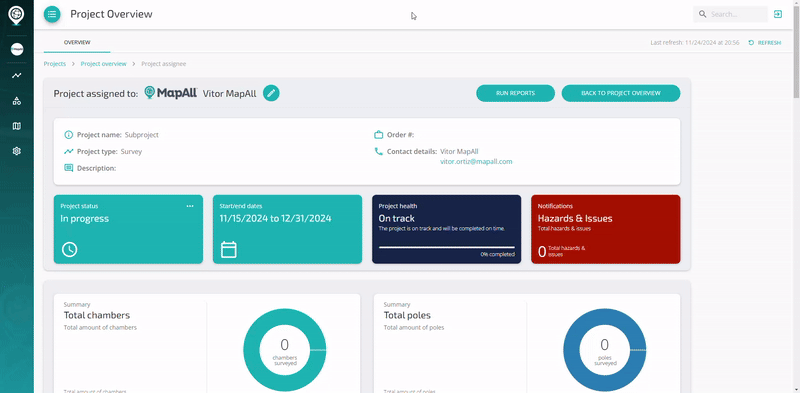The image size is (800, 393).
Task: Go to Project overview breadcrumb
Action: pyautogui.click(x=104, y=64)
